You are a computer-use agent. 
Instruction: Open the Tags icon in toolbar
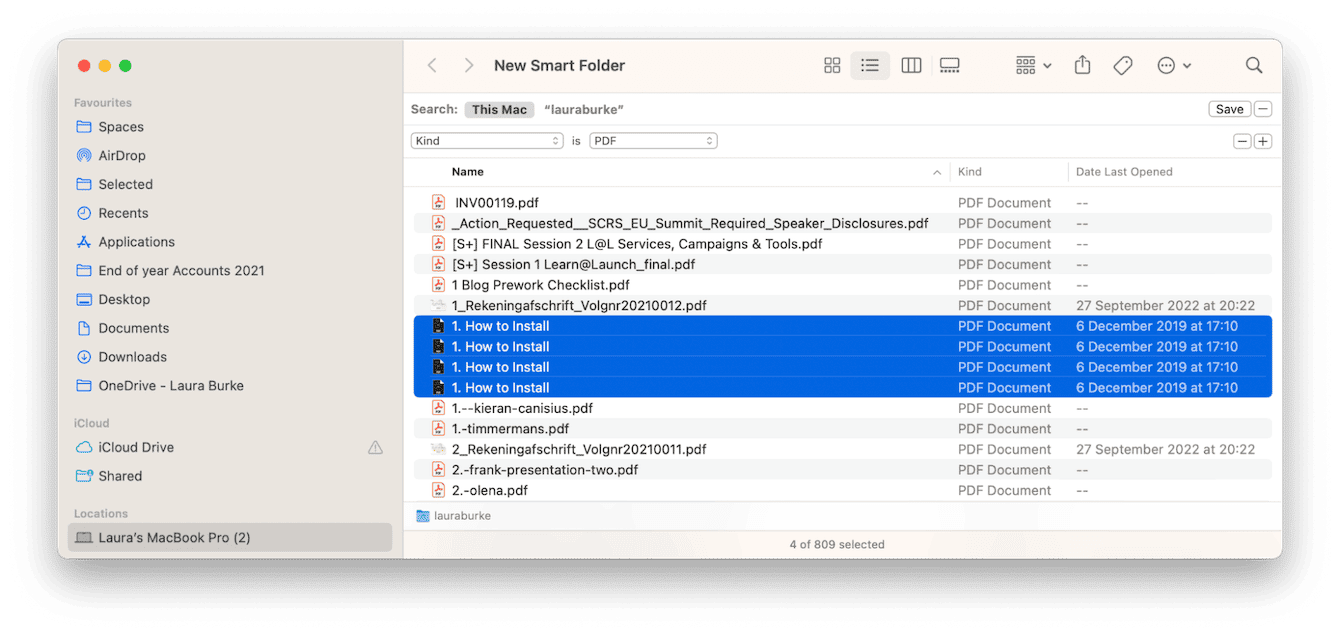tap(1122, 65)
